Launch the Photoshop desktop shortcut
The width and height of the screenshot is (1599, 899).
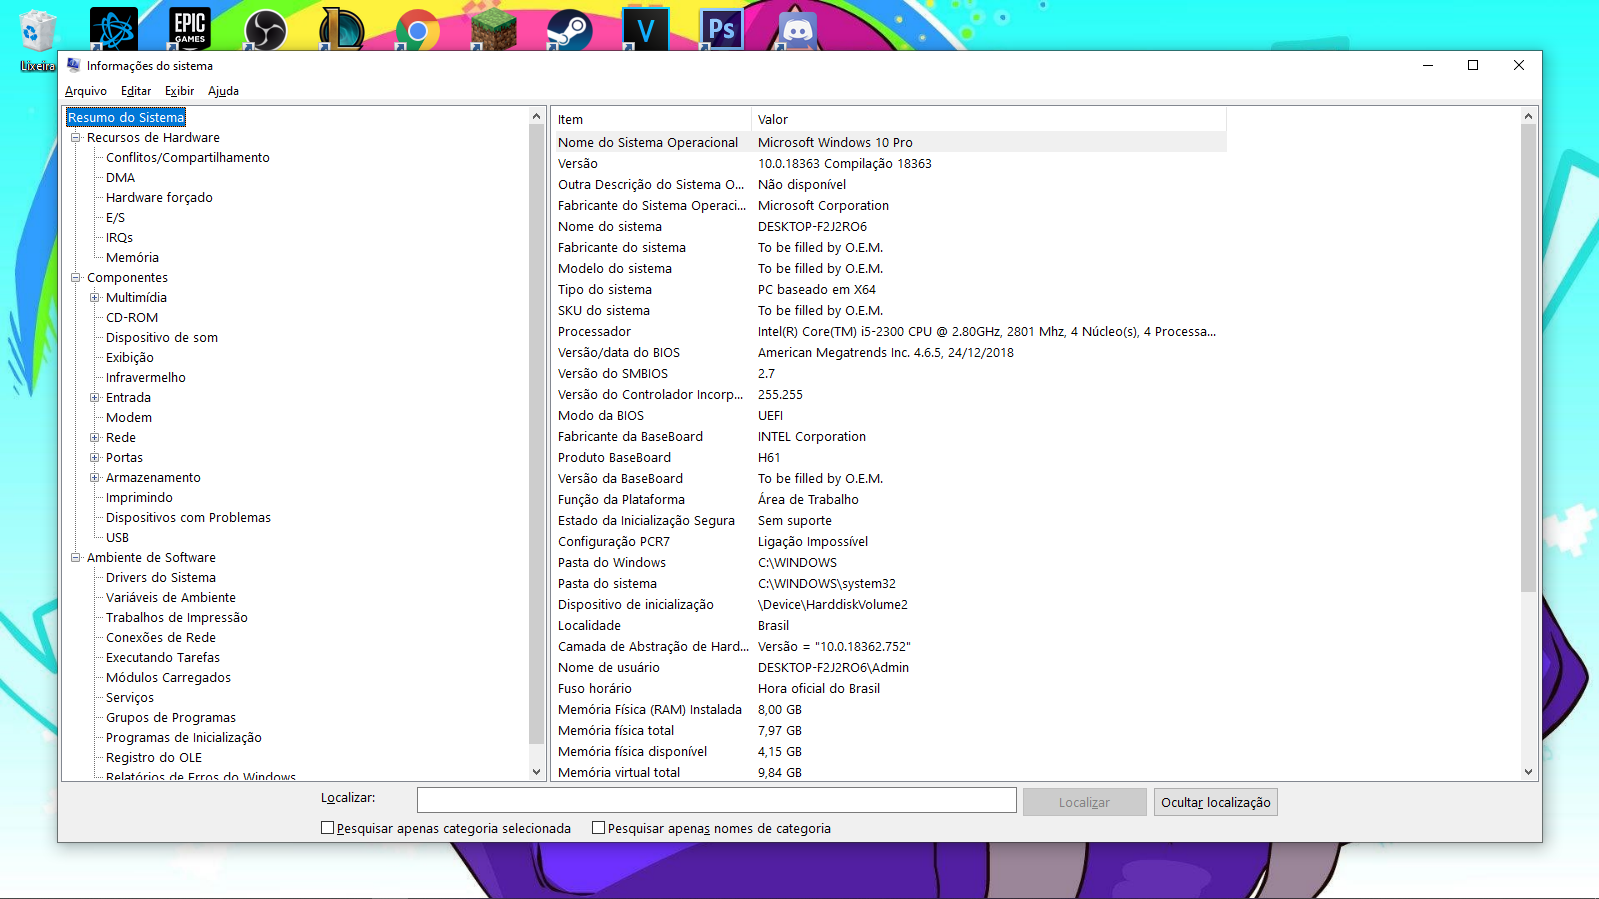pyautogui.click(x=722, y=29)
